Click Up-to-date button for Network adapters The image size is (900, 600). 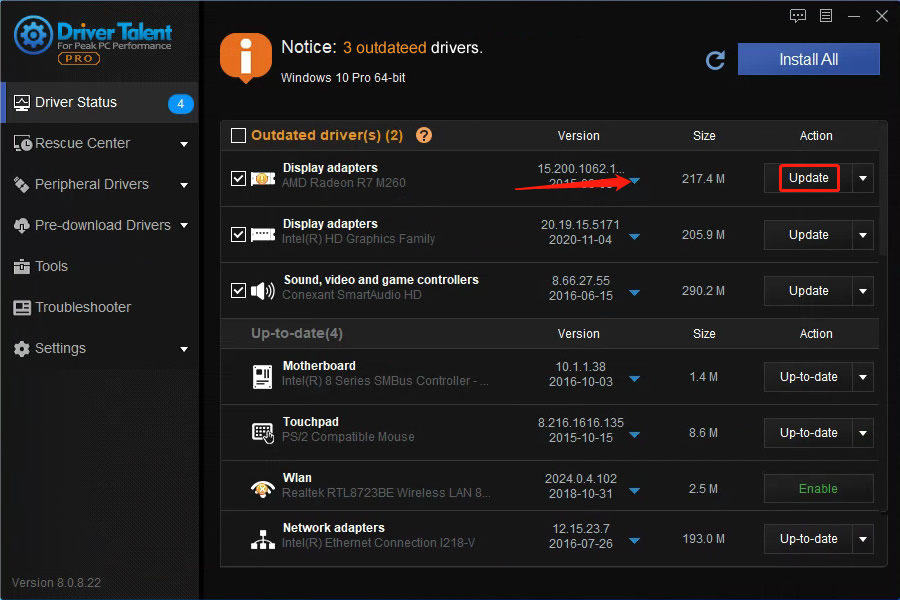(808, 539)
